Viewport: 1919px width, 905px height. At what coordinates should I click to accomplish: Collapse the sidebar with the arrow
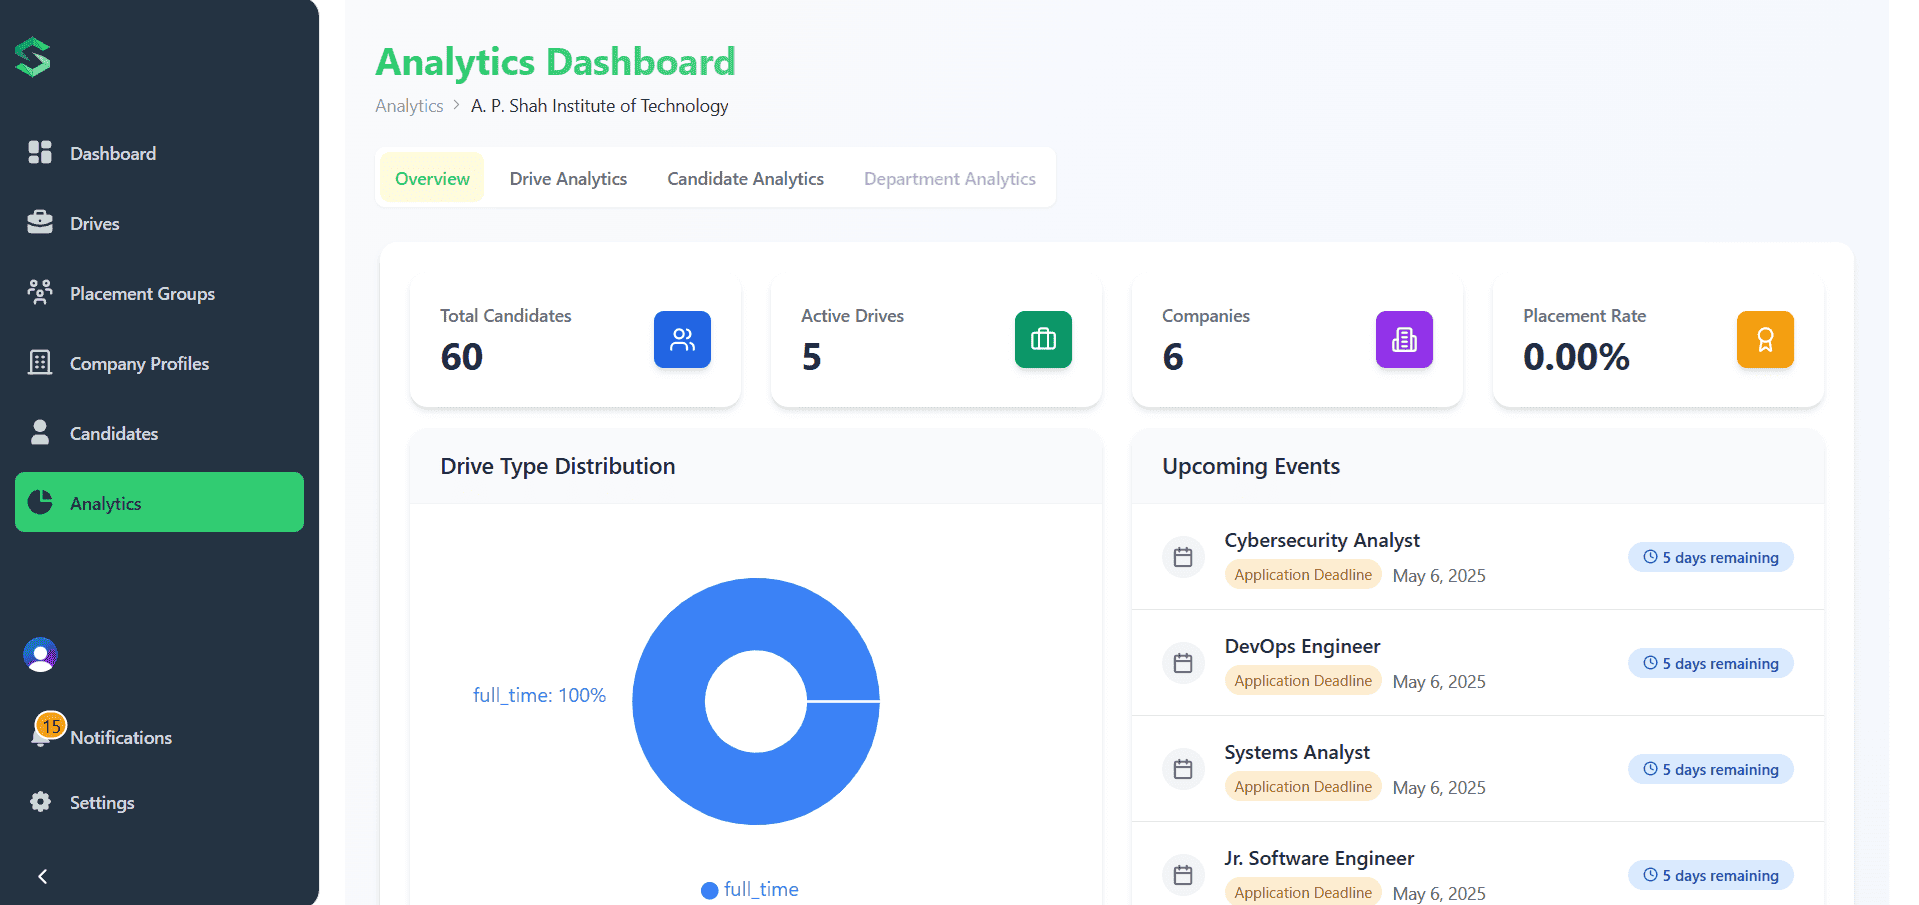(x=42, y=876)
